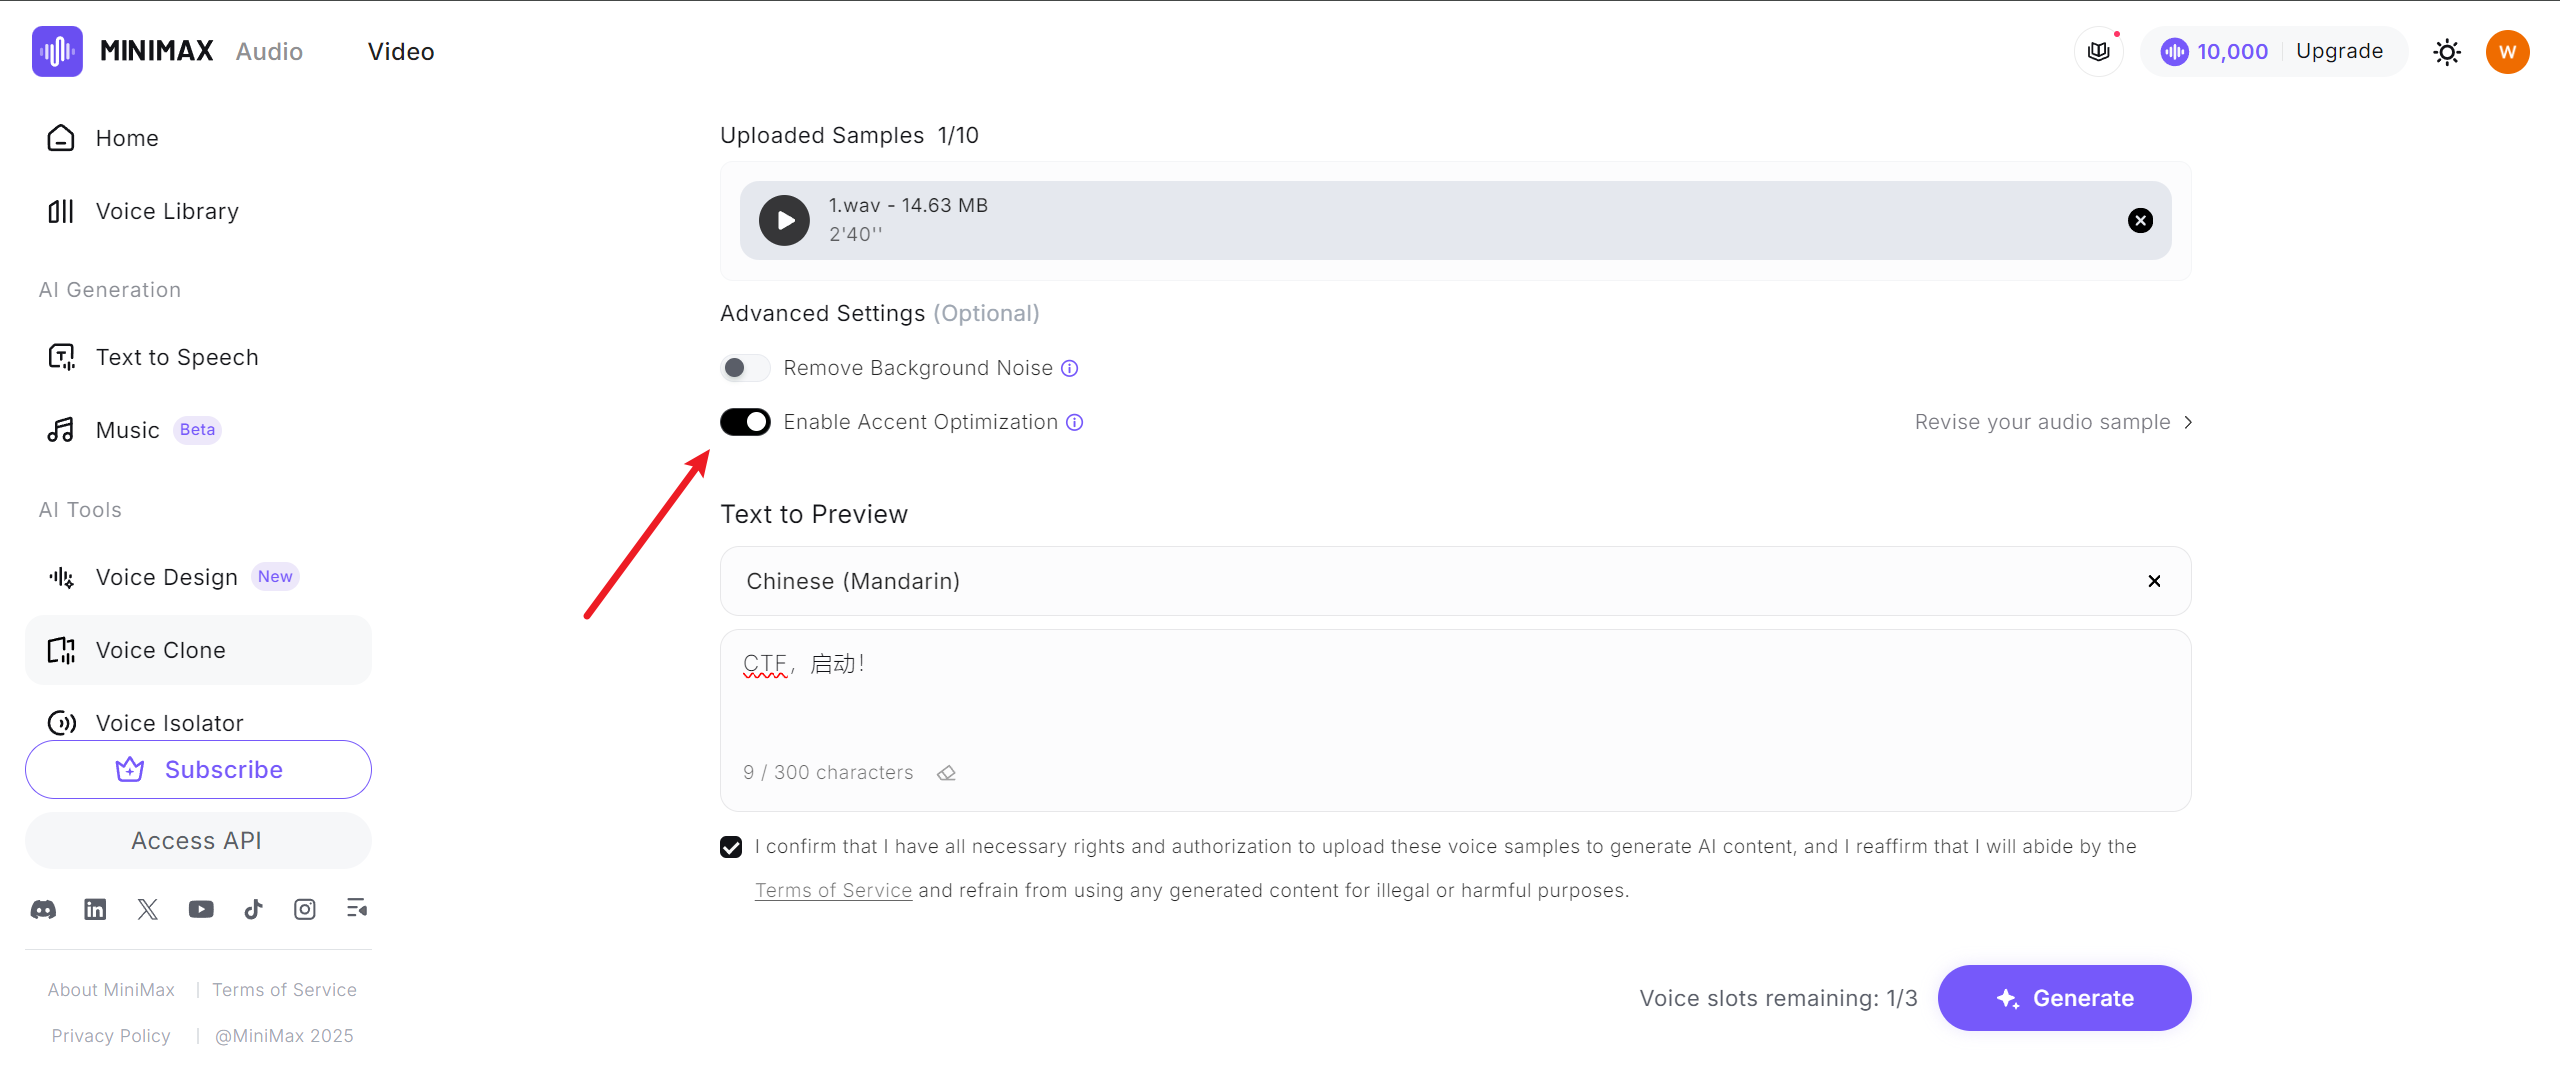
Task: Switch to the Video tab
Action: tap(400, 52)
